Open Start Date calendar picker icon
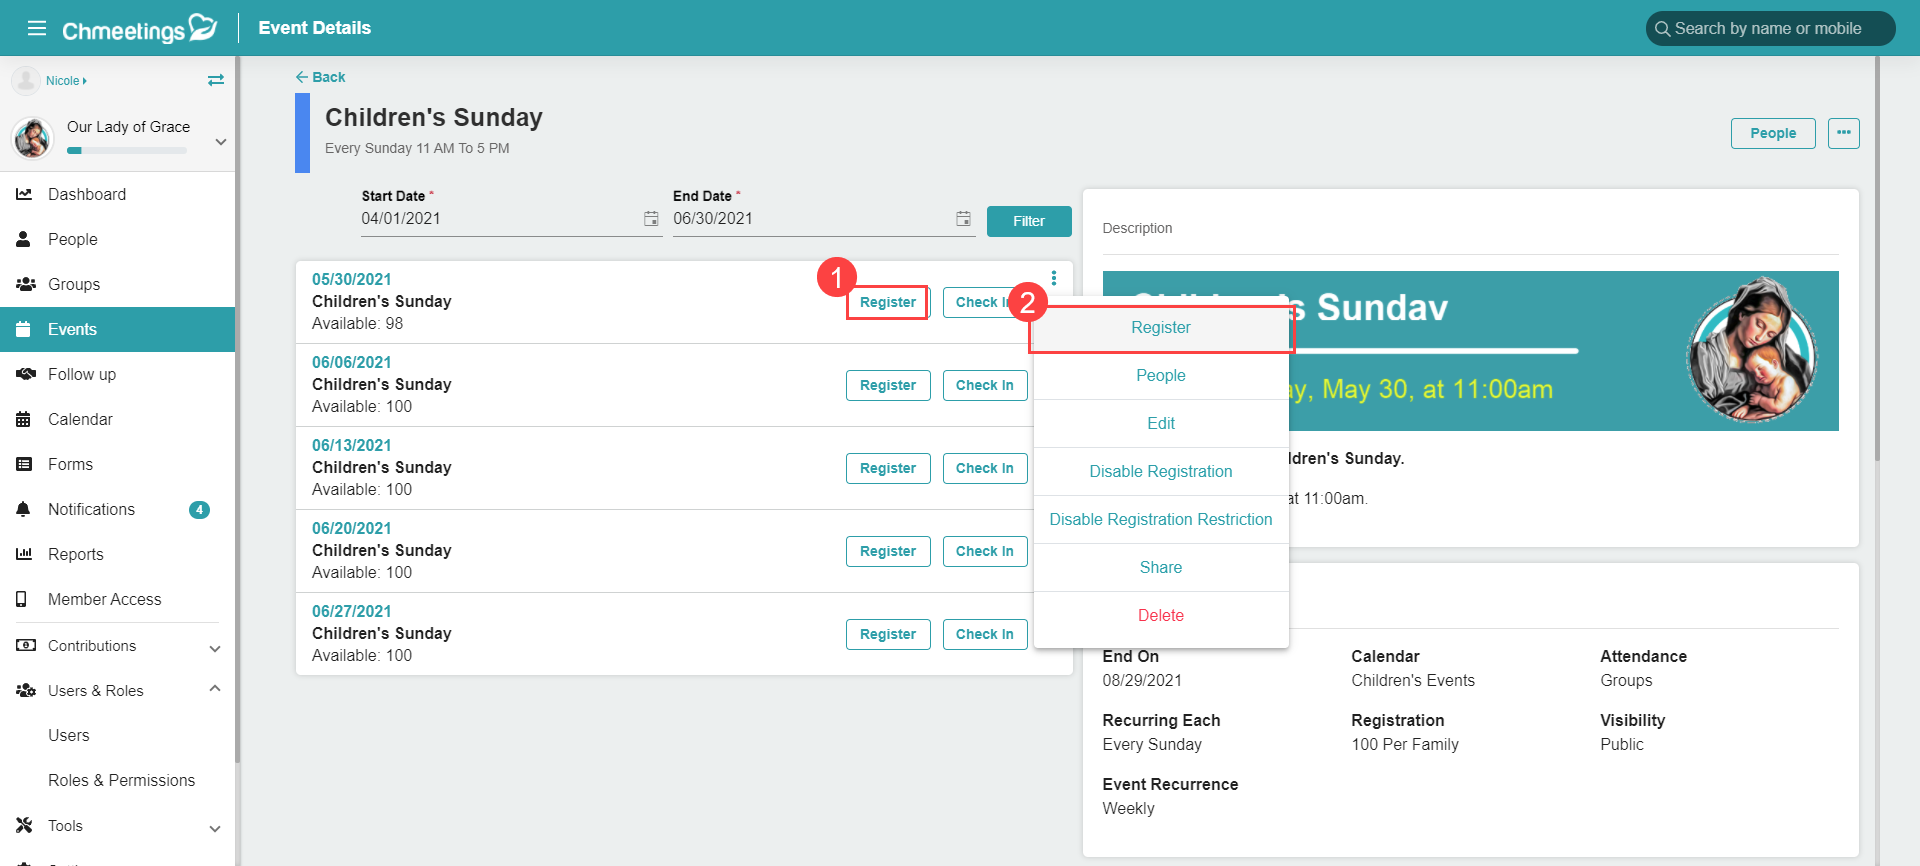The width and height of the screenshot is (1920, 866). pyautogui.click(x=651, y=218)
